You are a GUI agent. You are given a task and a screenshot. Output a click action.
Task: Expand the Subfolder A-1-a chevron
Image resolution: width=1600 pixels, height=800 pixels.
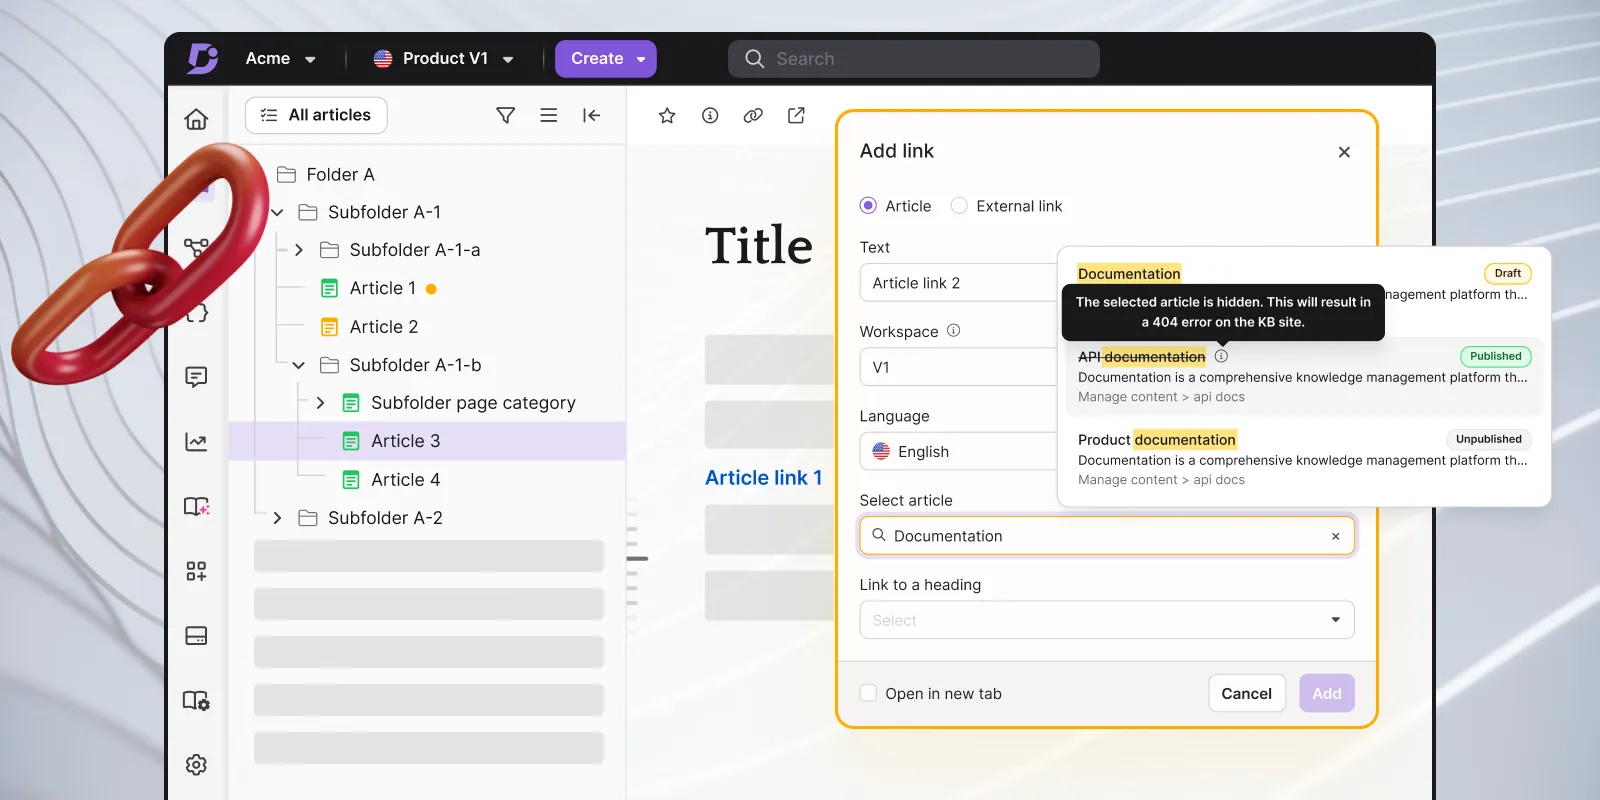tap(299, 250)
